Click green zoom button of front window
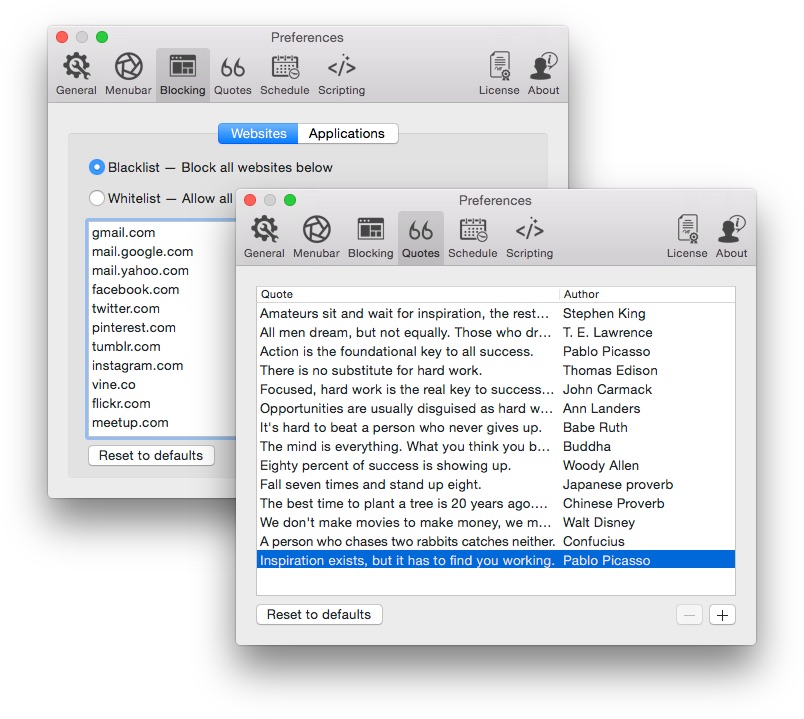 [x=290, y=200]
